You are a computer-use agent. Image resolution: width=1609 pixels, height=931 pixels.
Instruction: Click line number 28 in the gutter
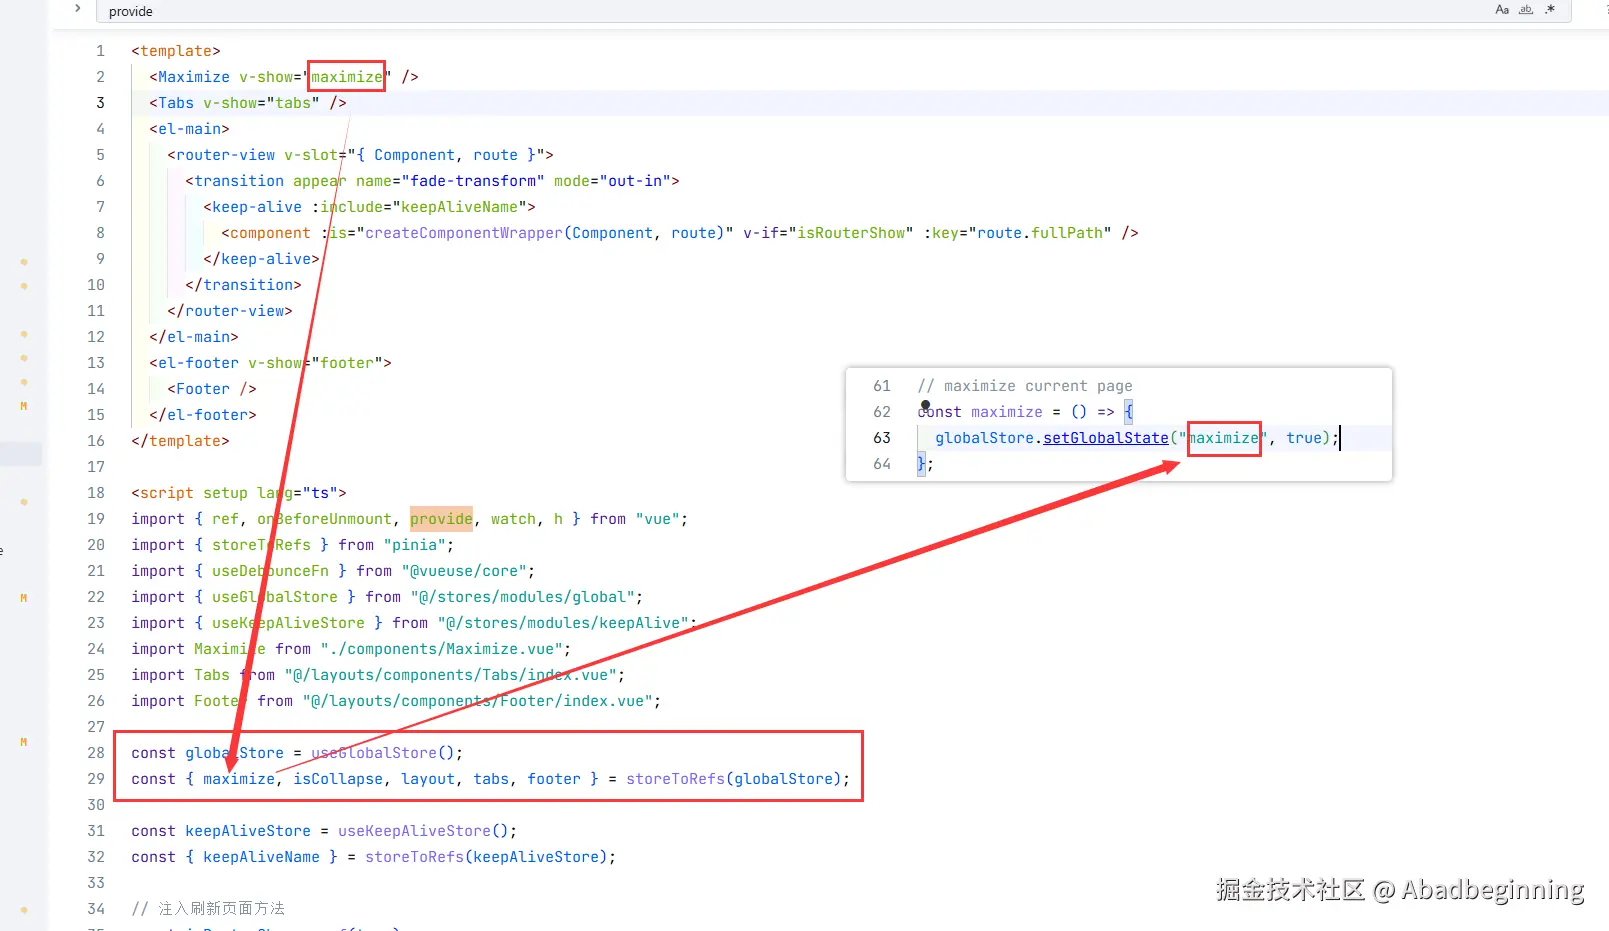(x=96, y=753)
